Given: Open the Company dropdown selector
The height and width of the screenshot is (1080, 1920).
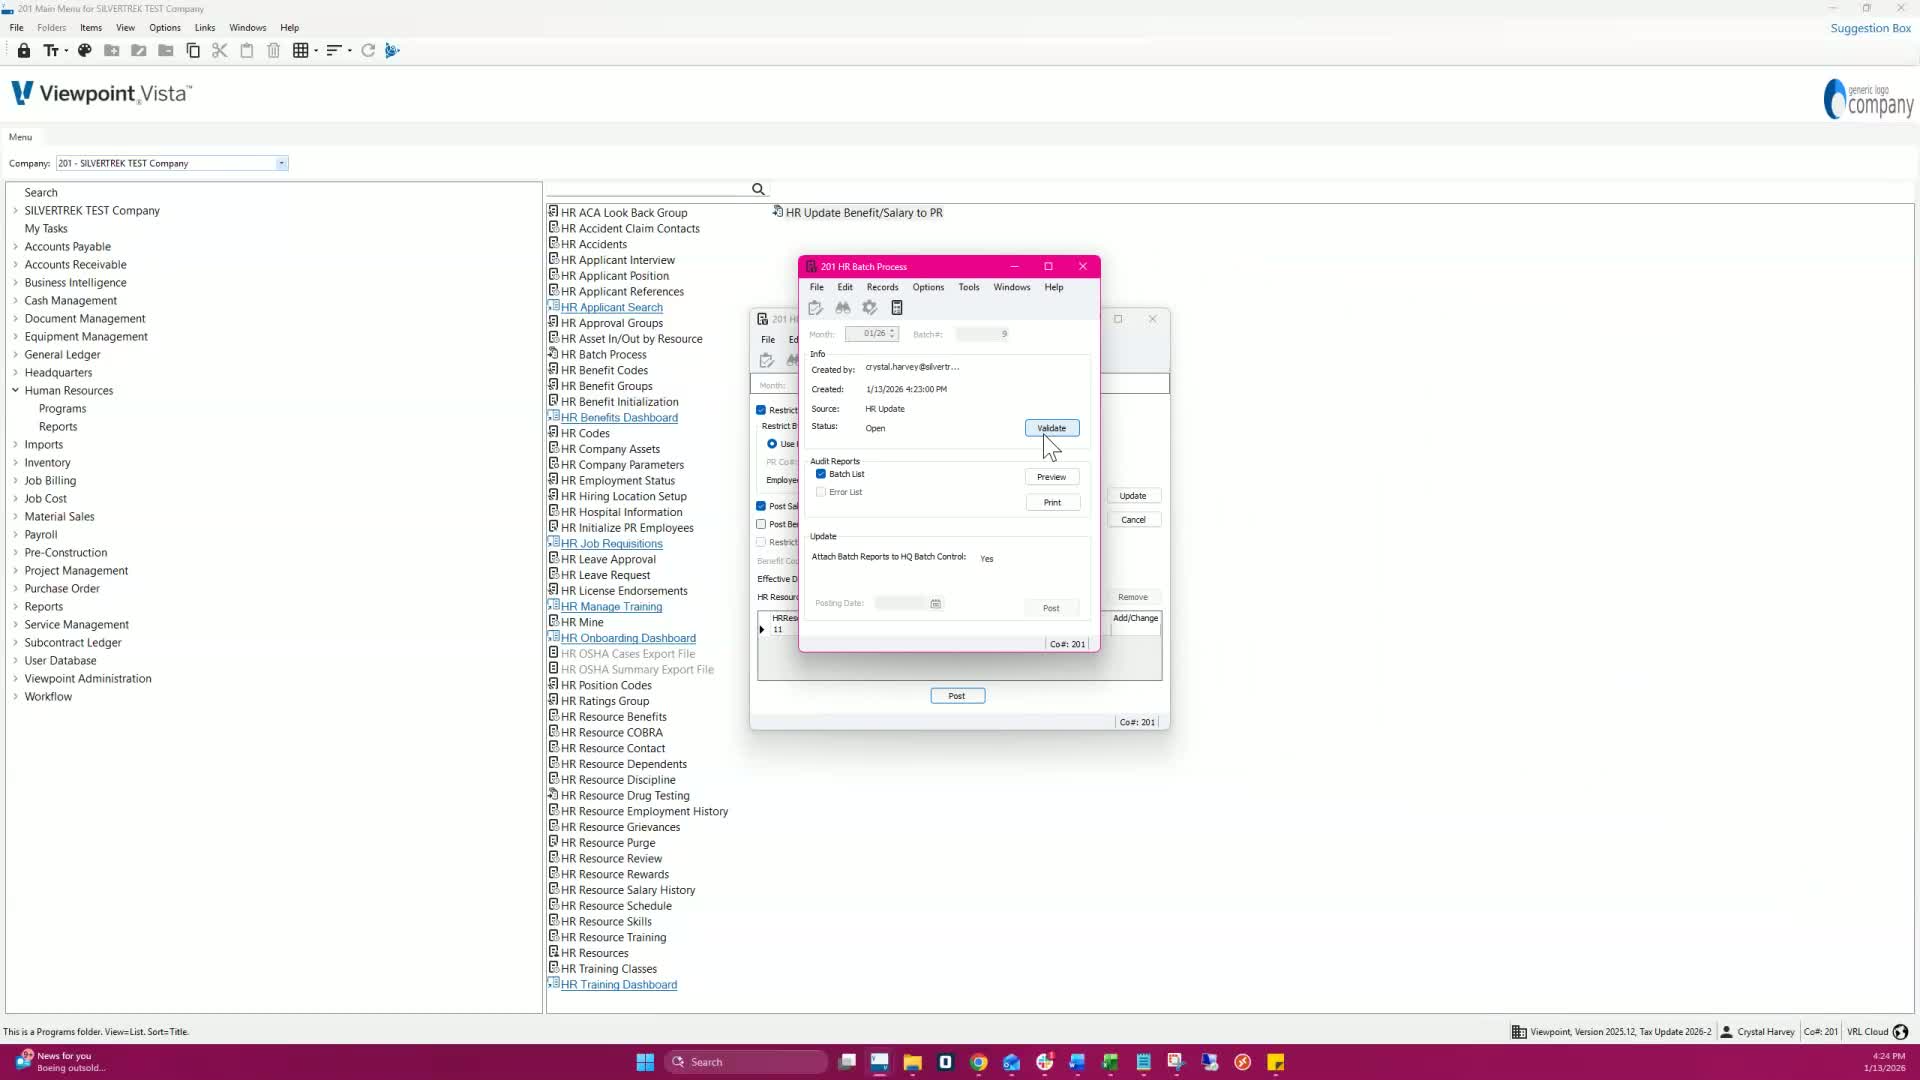Looking at the screenshot, I should 281,163.
